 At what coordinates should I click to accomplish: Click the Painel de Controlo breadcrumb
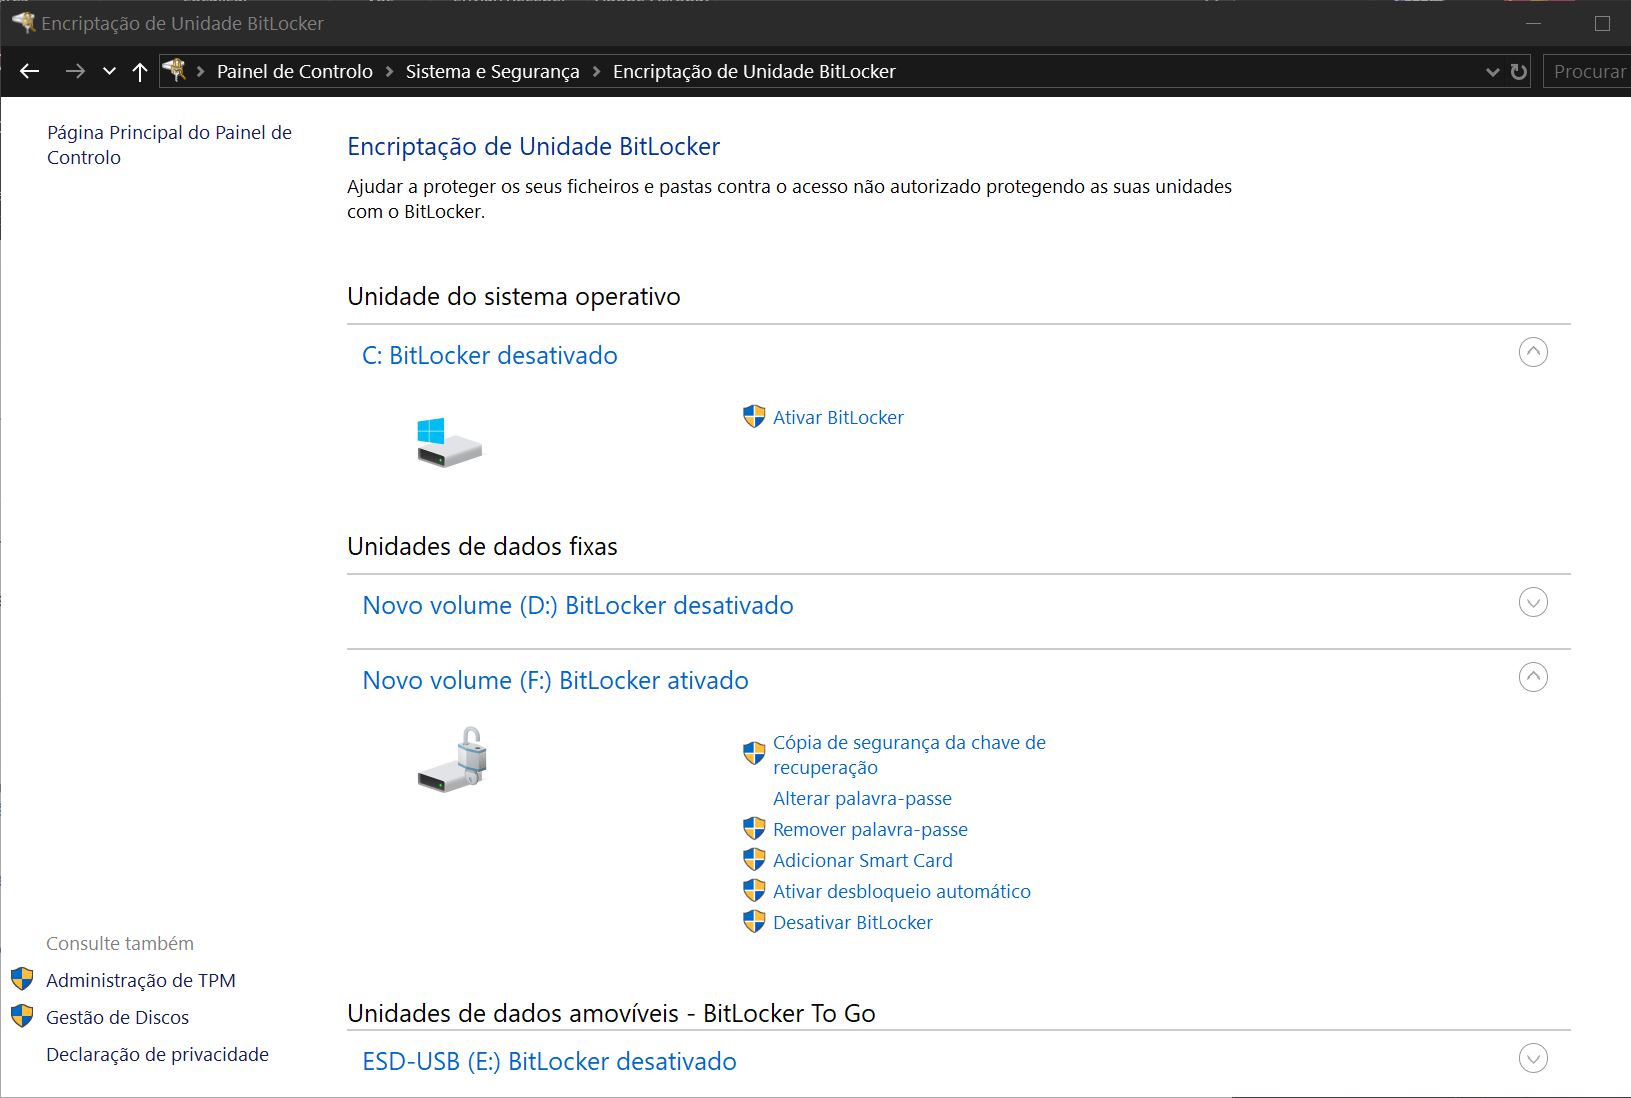click(295, 71)
